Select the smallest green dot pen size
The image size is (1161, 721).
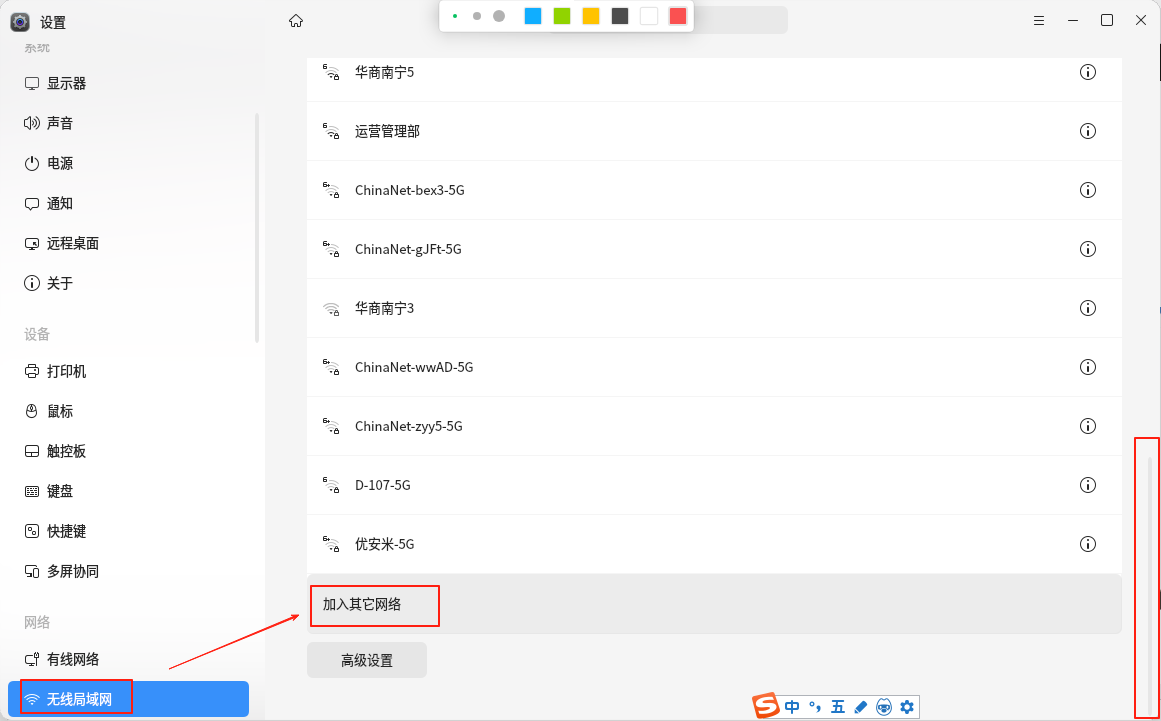pyautogui.click(x=455, y=16)
